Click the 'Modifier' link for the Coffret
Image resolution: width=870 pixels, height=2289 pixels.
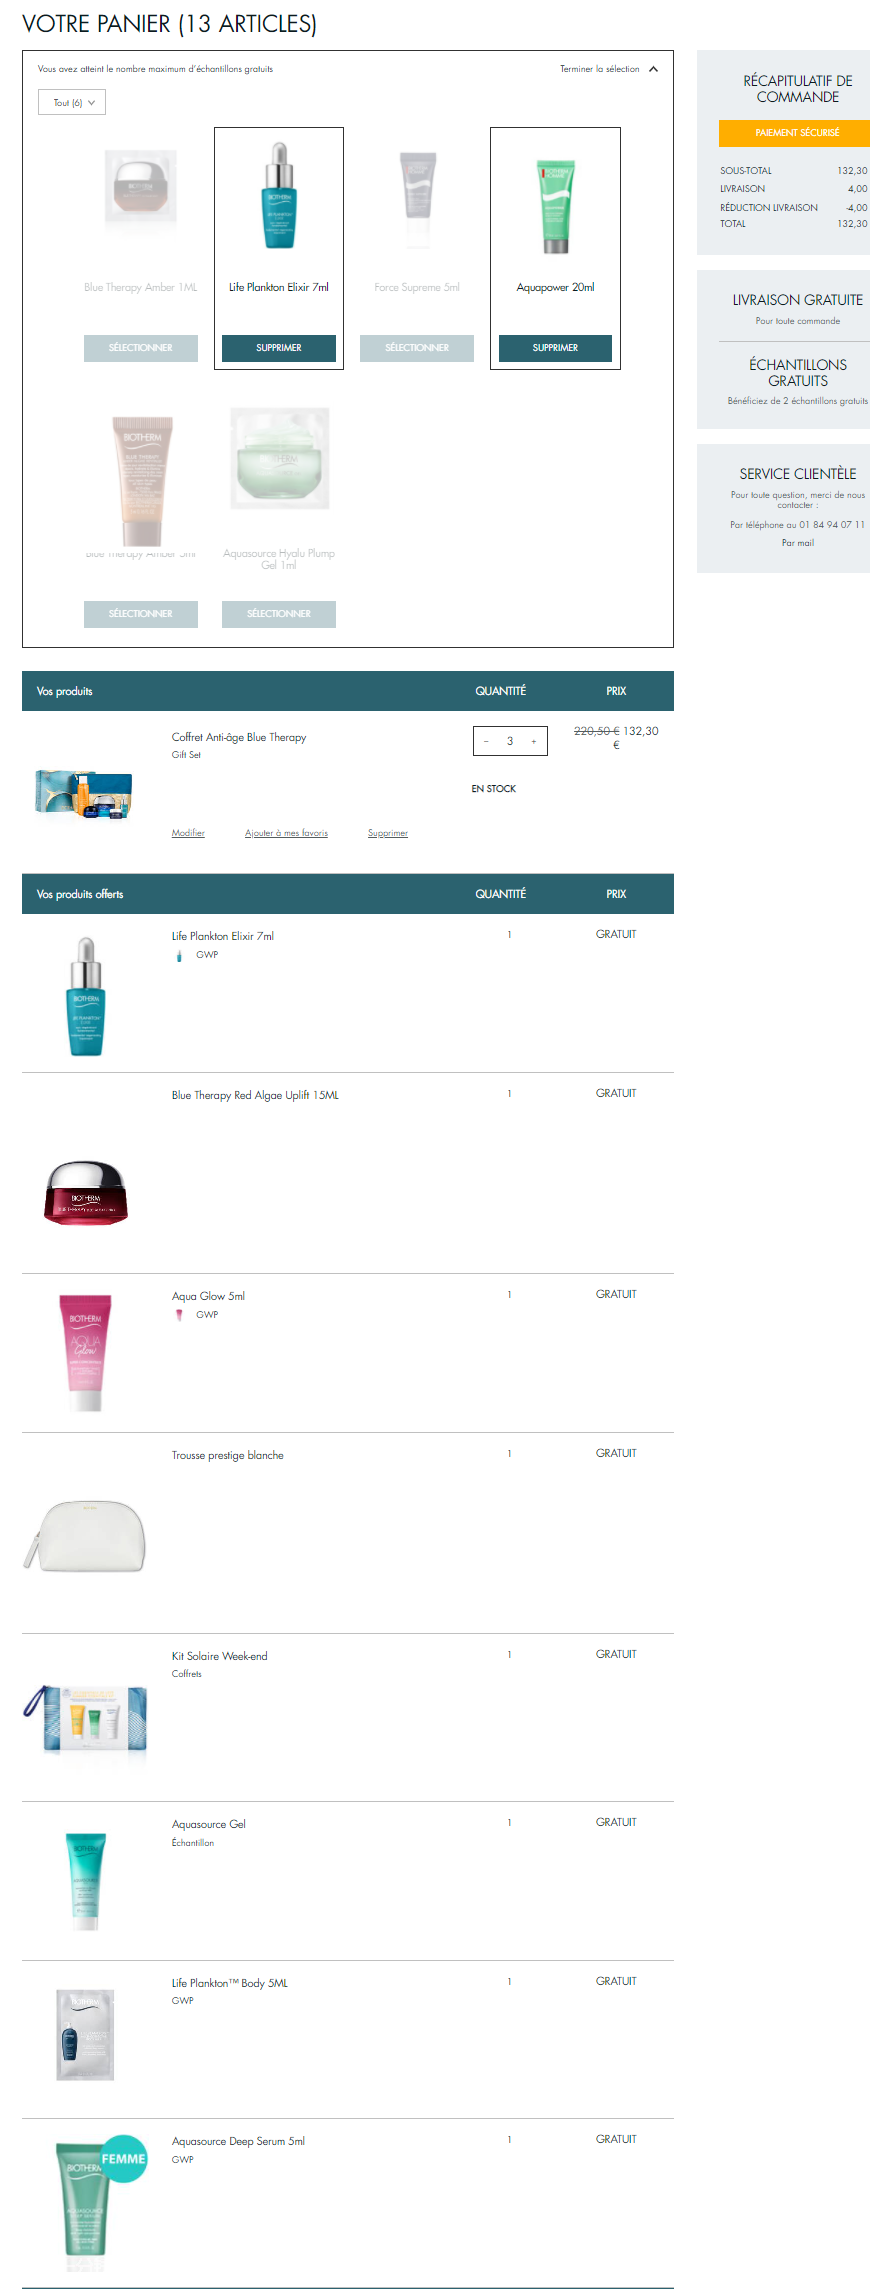188,833
